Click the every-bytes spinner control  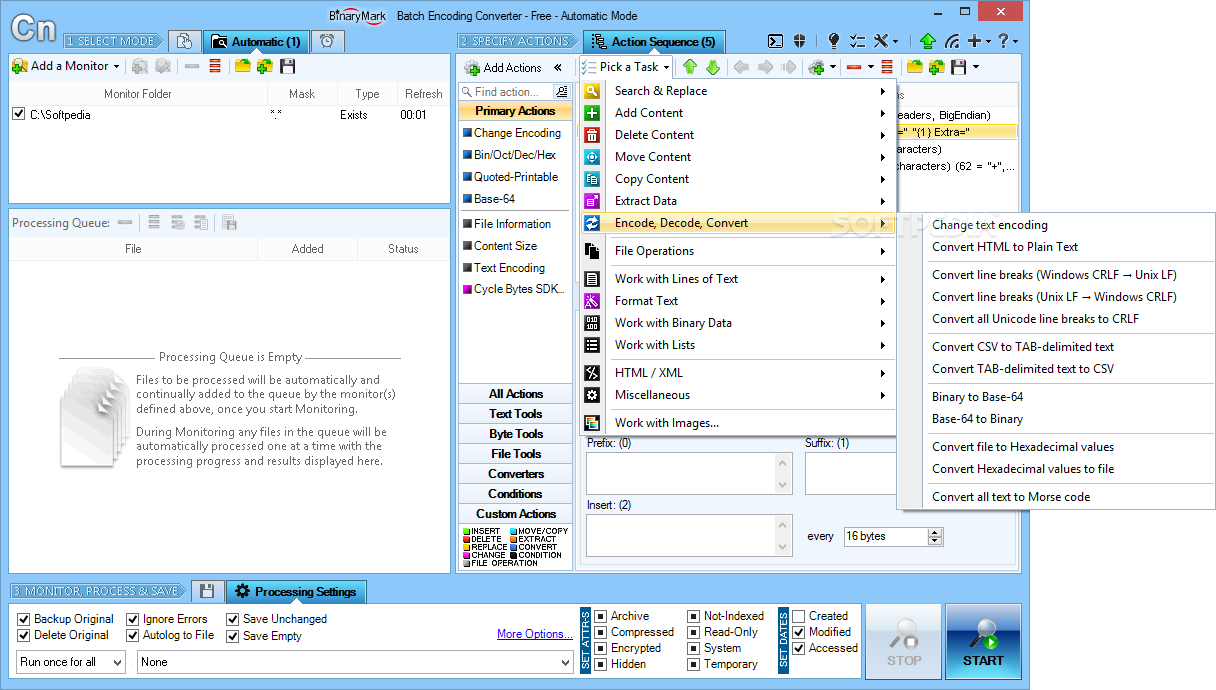pos(935,537)
